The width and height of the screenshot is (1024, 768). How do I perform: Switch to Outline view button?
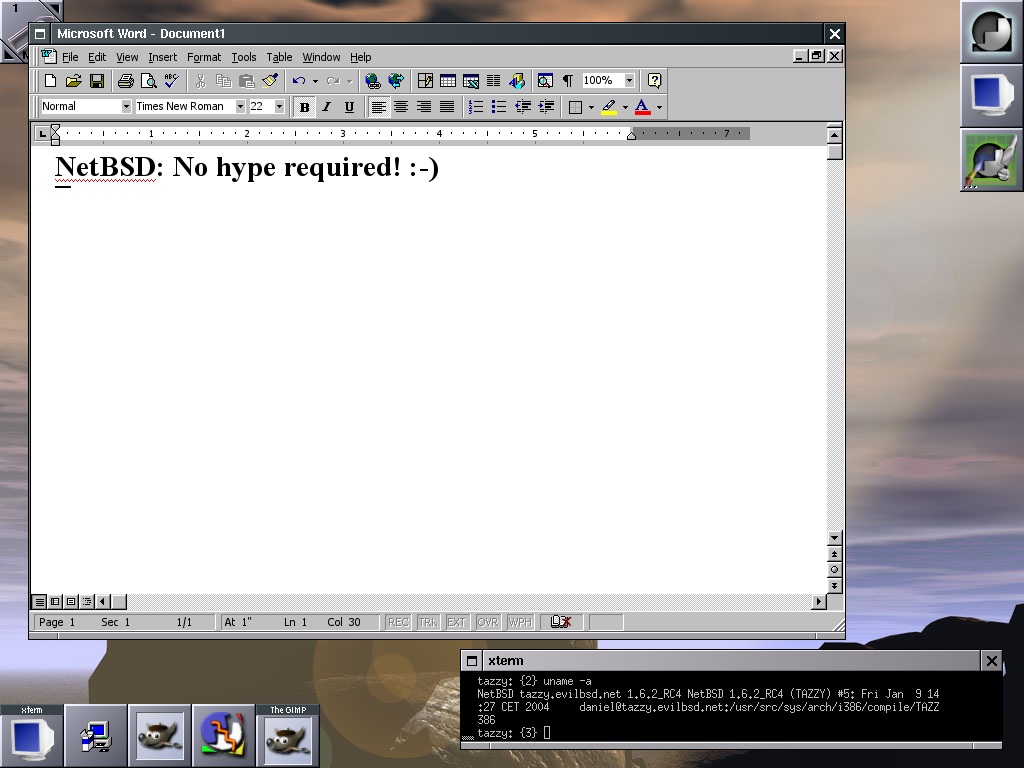click(87, 601)
